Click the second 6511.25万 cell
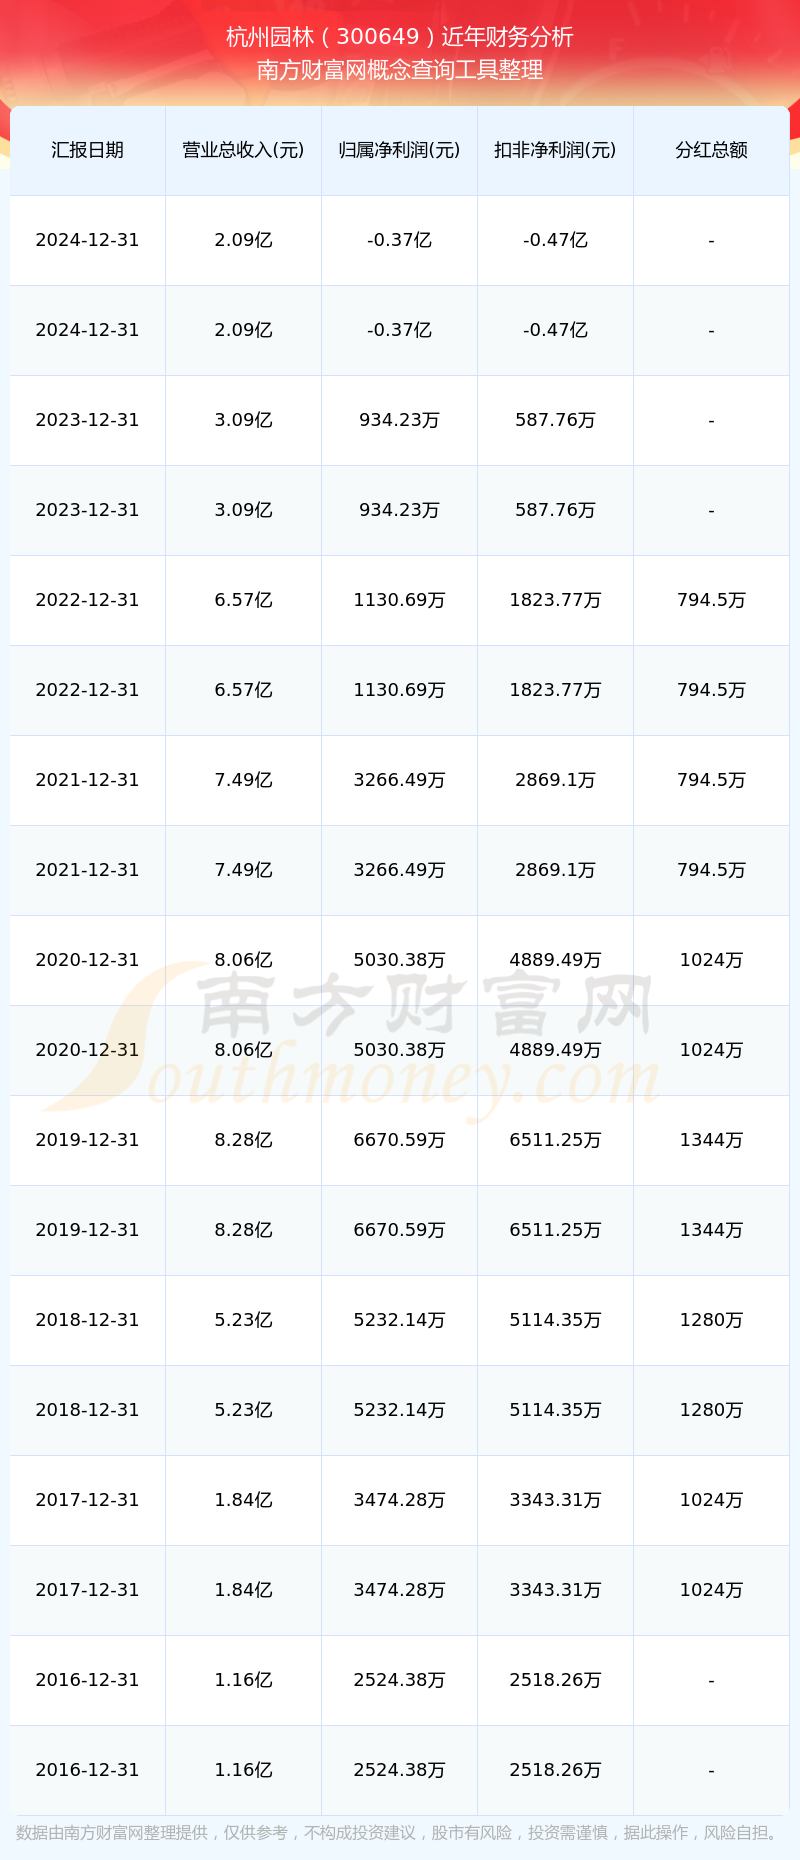The image size is (800, 1860). (x=555, y=1230)
